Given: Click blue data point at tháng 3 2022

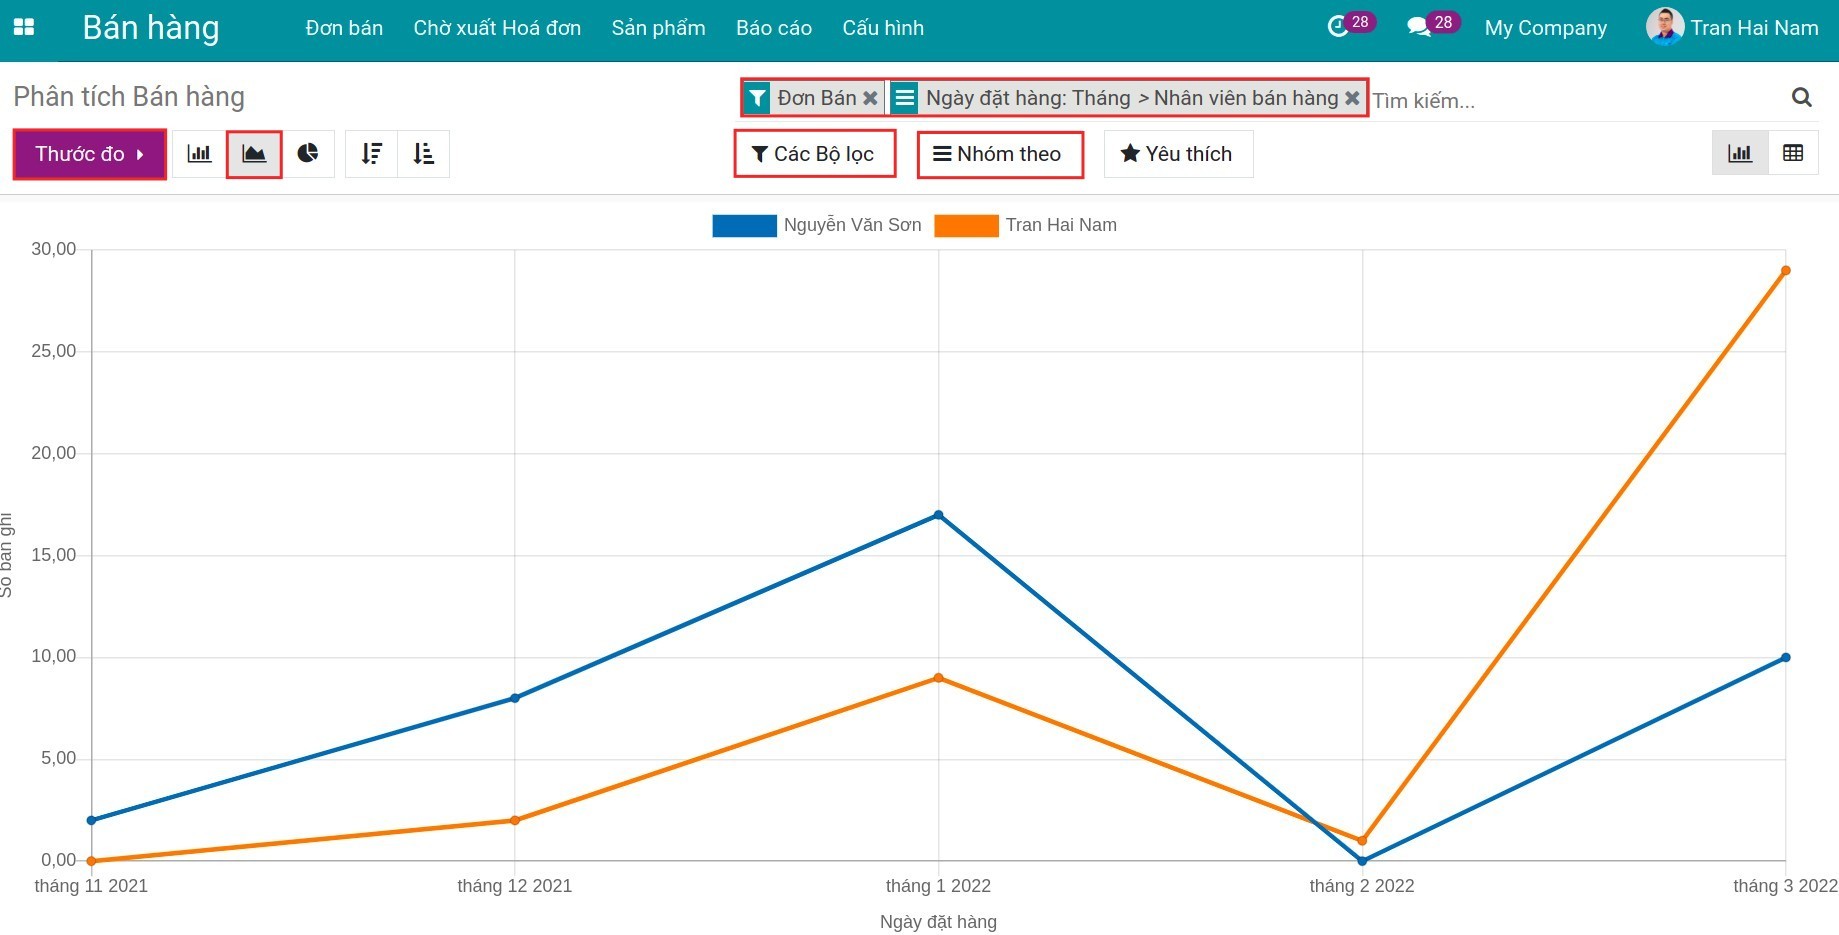Looking at the screenshot, I should pos(1785,657).
